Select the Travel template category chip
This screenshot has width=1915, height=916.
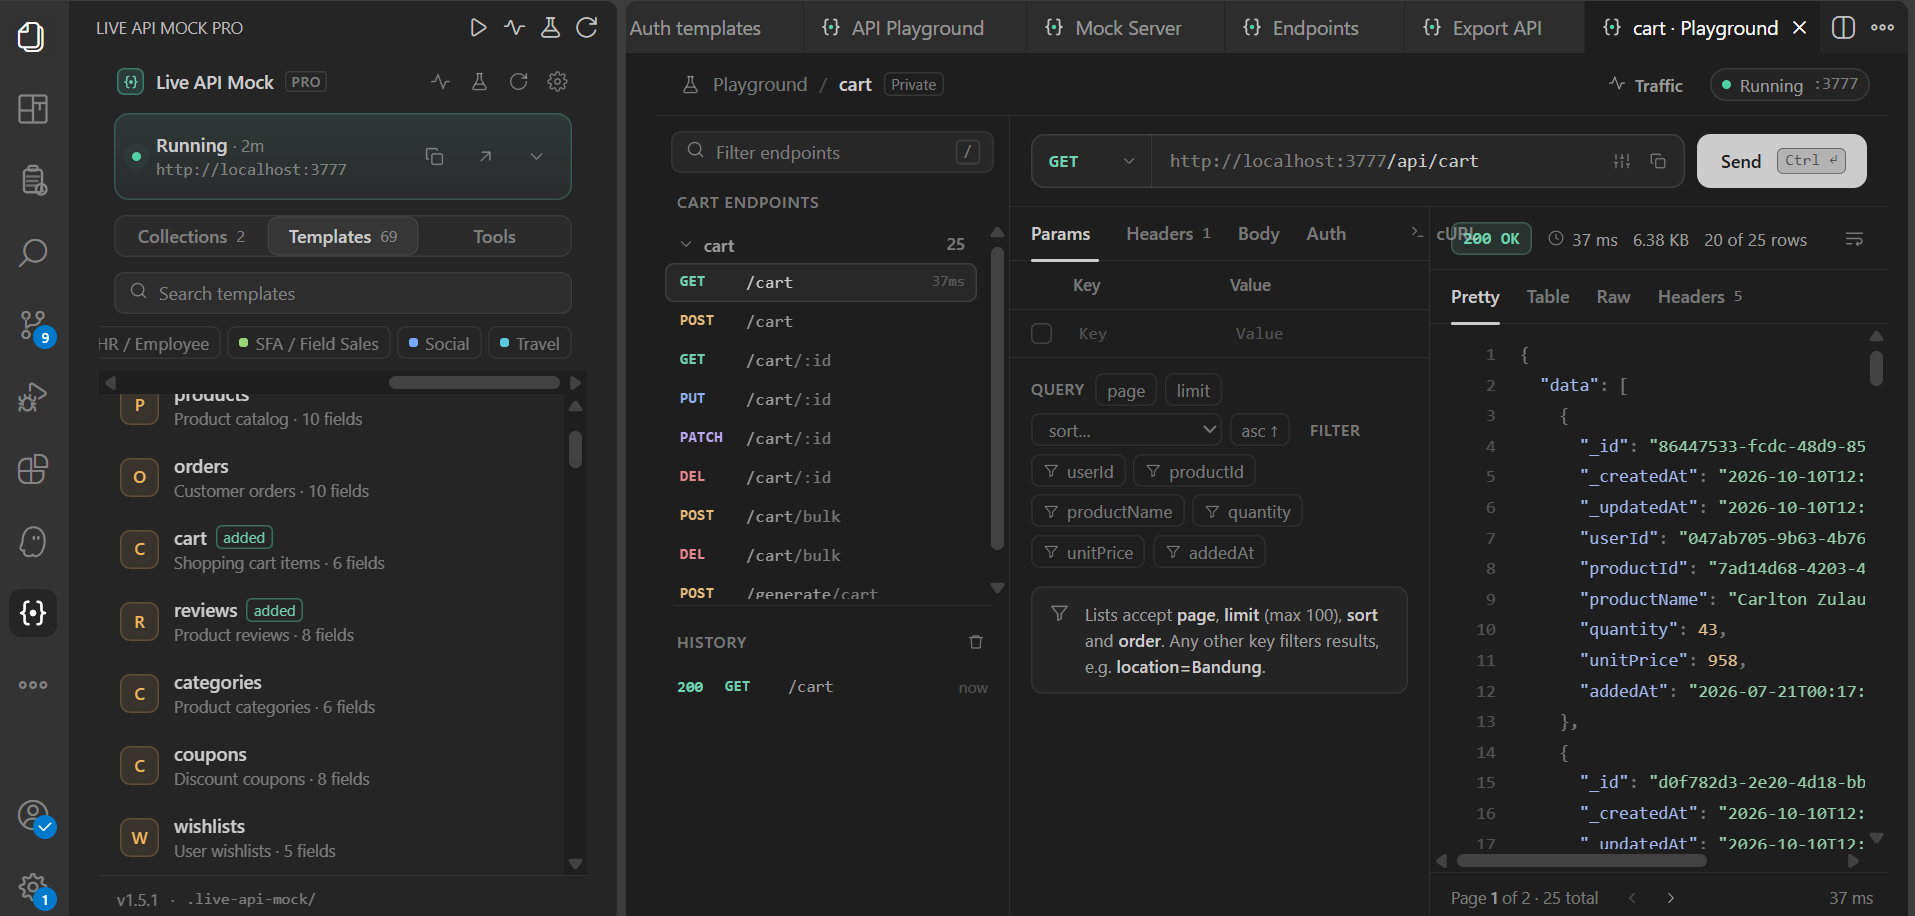[529, 344]
